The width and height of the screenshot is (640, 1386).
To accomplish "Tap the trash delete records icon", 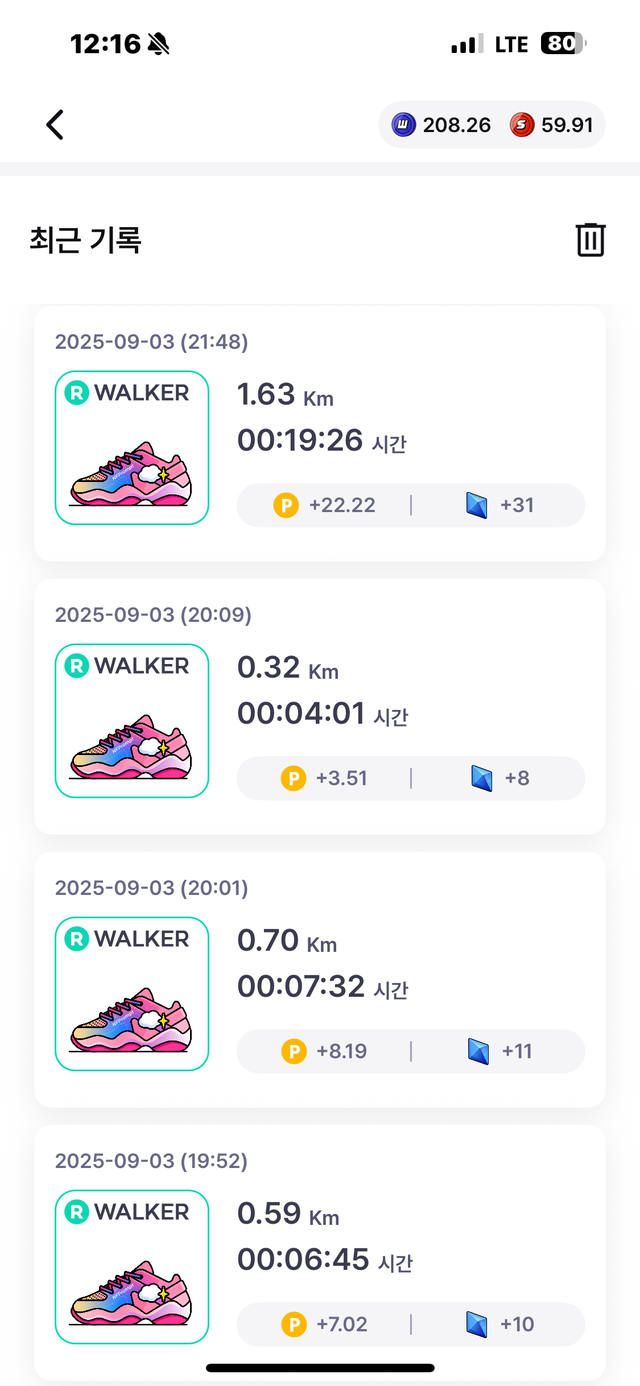I will [590, 240].
